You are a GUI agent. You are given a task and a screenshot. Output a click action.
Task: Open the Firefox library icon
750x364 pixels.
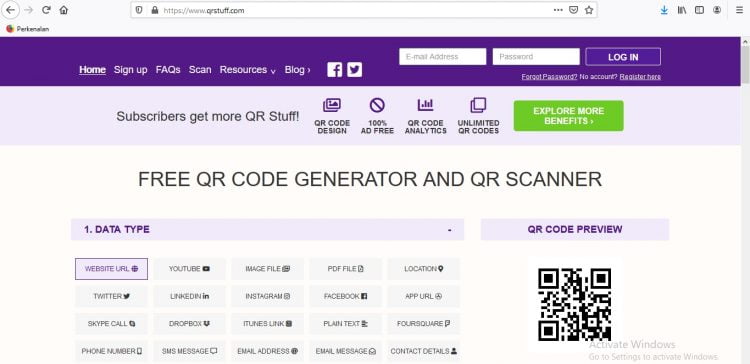[682, 10]
